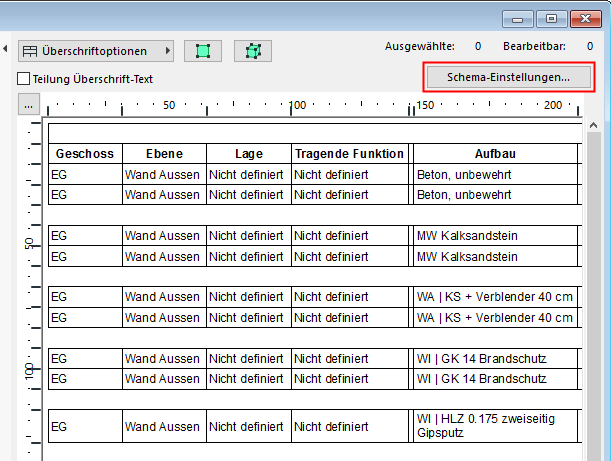Select the Geschoss column header
611x461 pixels.
pyautogui.click(x=85, y=154)
